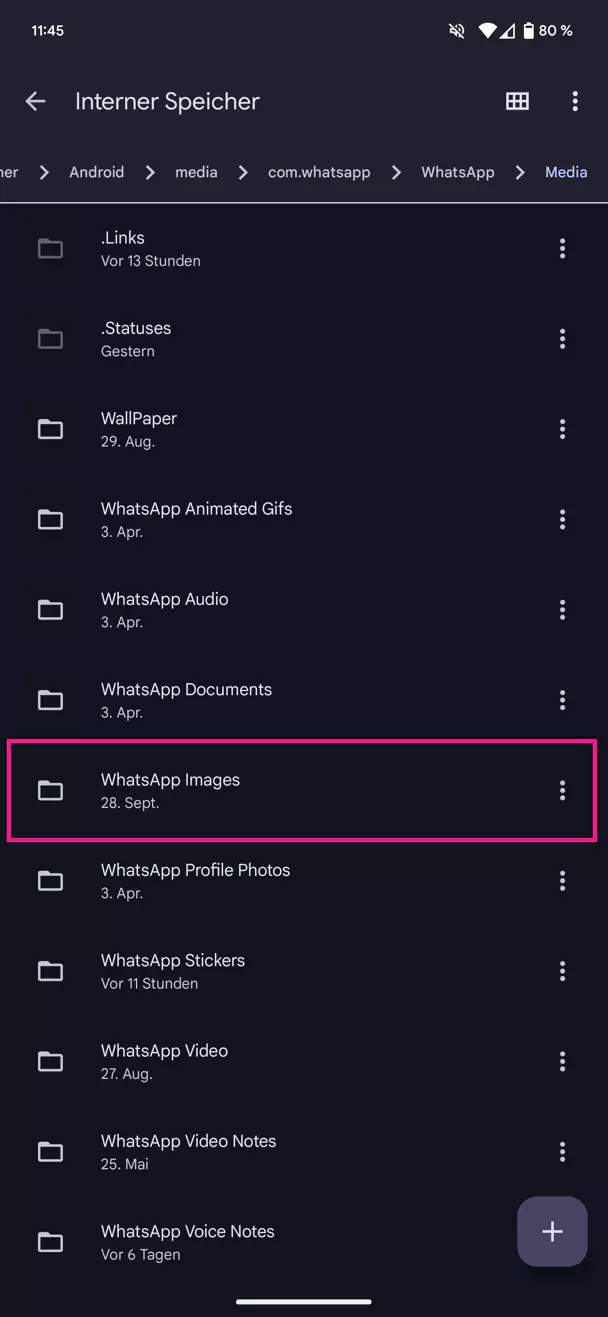Tap the back arrow icon
Viewport: 608px width, 1317px height.
36,101
